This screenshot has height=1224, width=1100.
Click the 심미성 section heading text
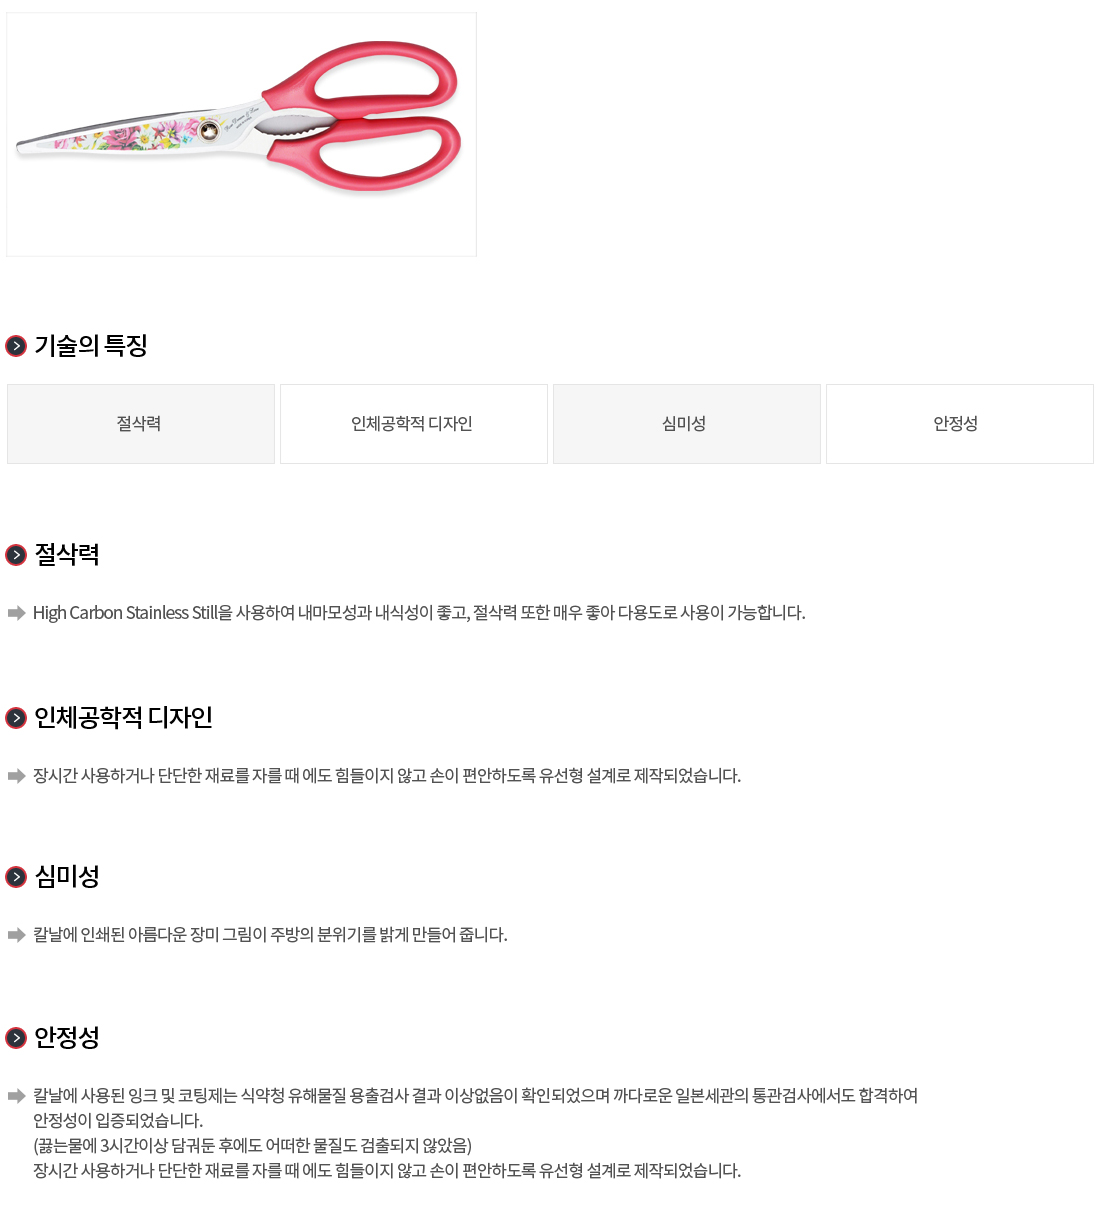[67, 877]
